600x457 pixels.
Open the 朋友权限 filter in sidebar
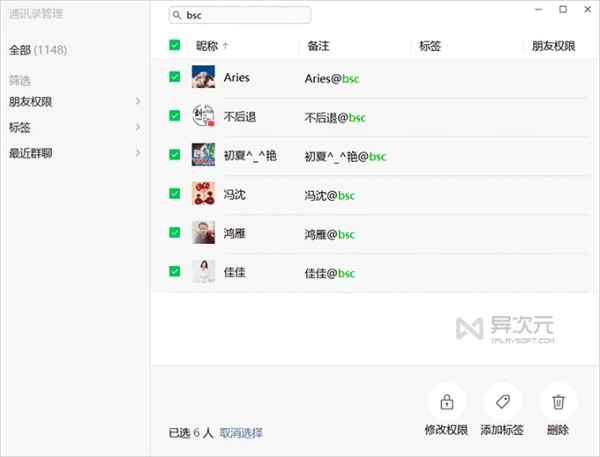pyautogui.click(x=75, y=102)
